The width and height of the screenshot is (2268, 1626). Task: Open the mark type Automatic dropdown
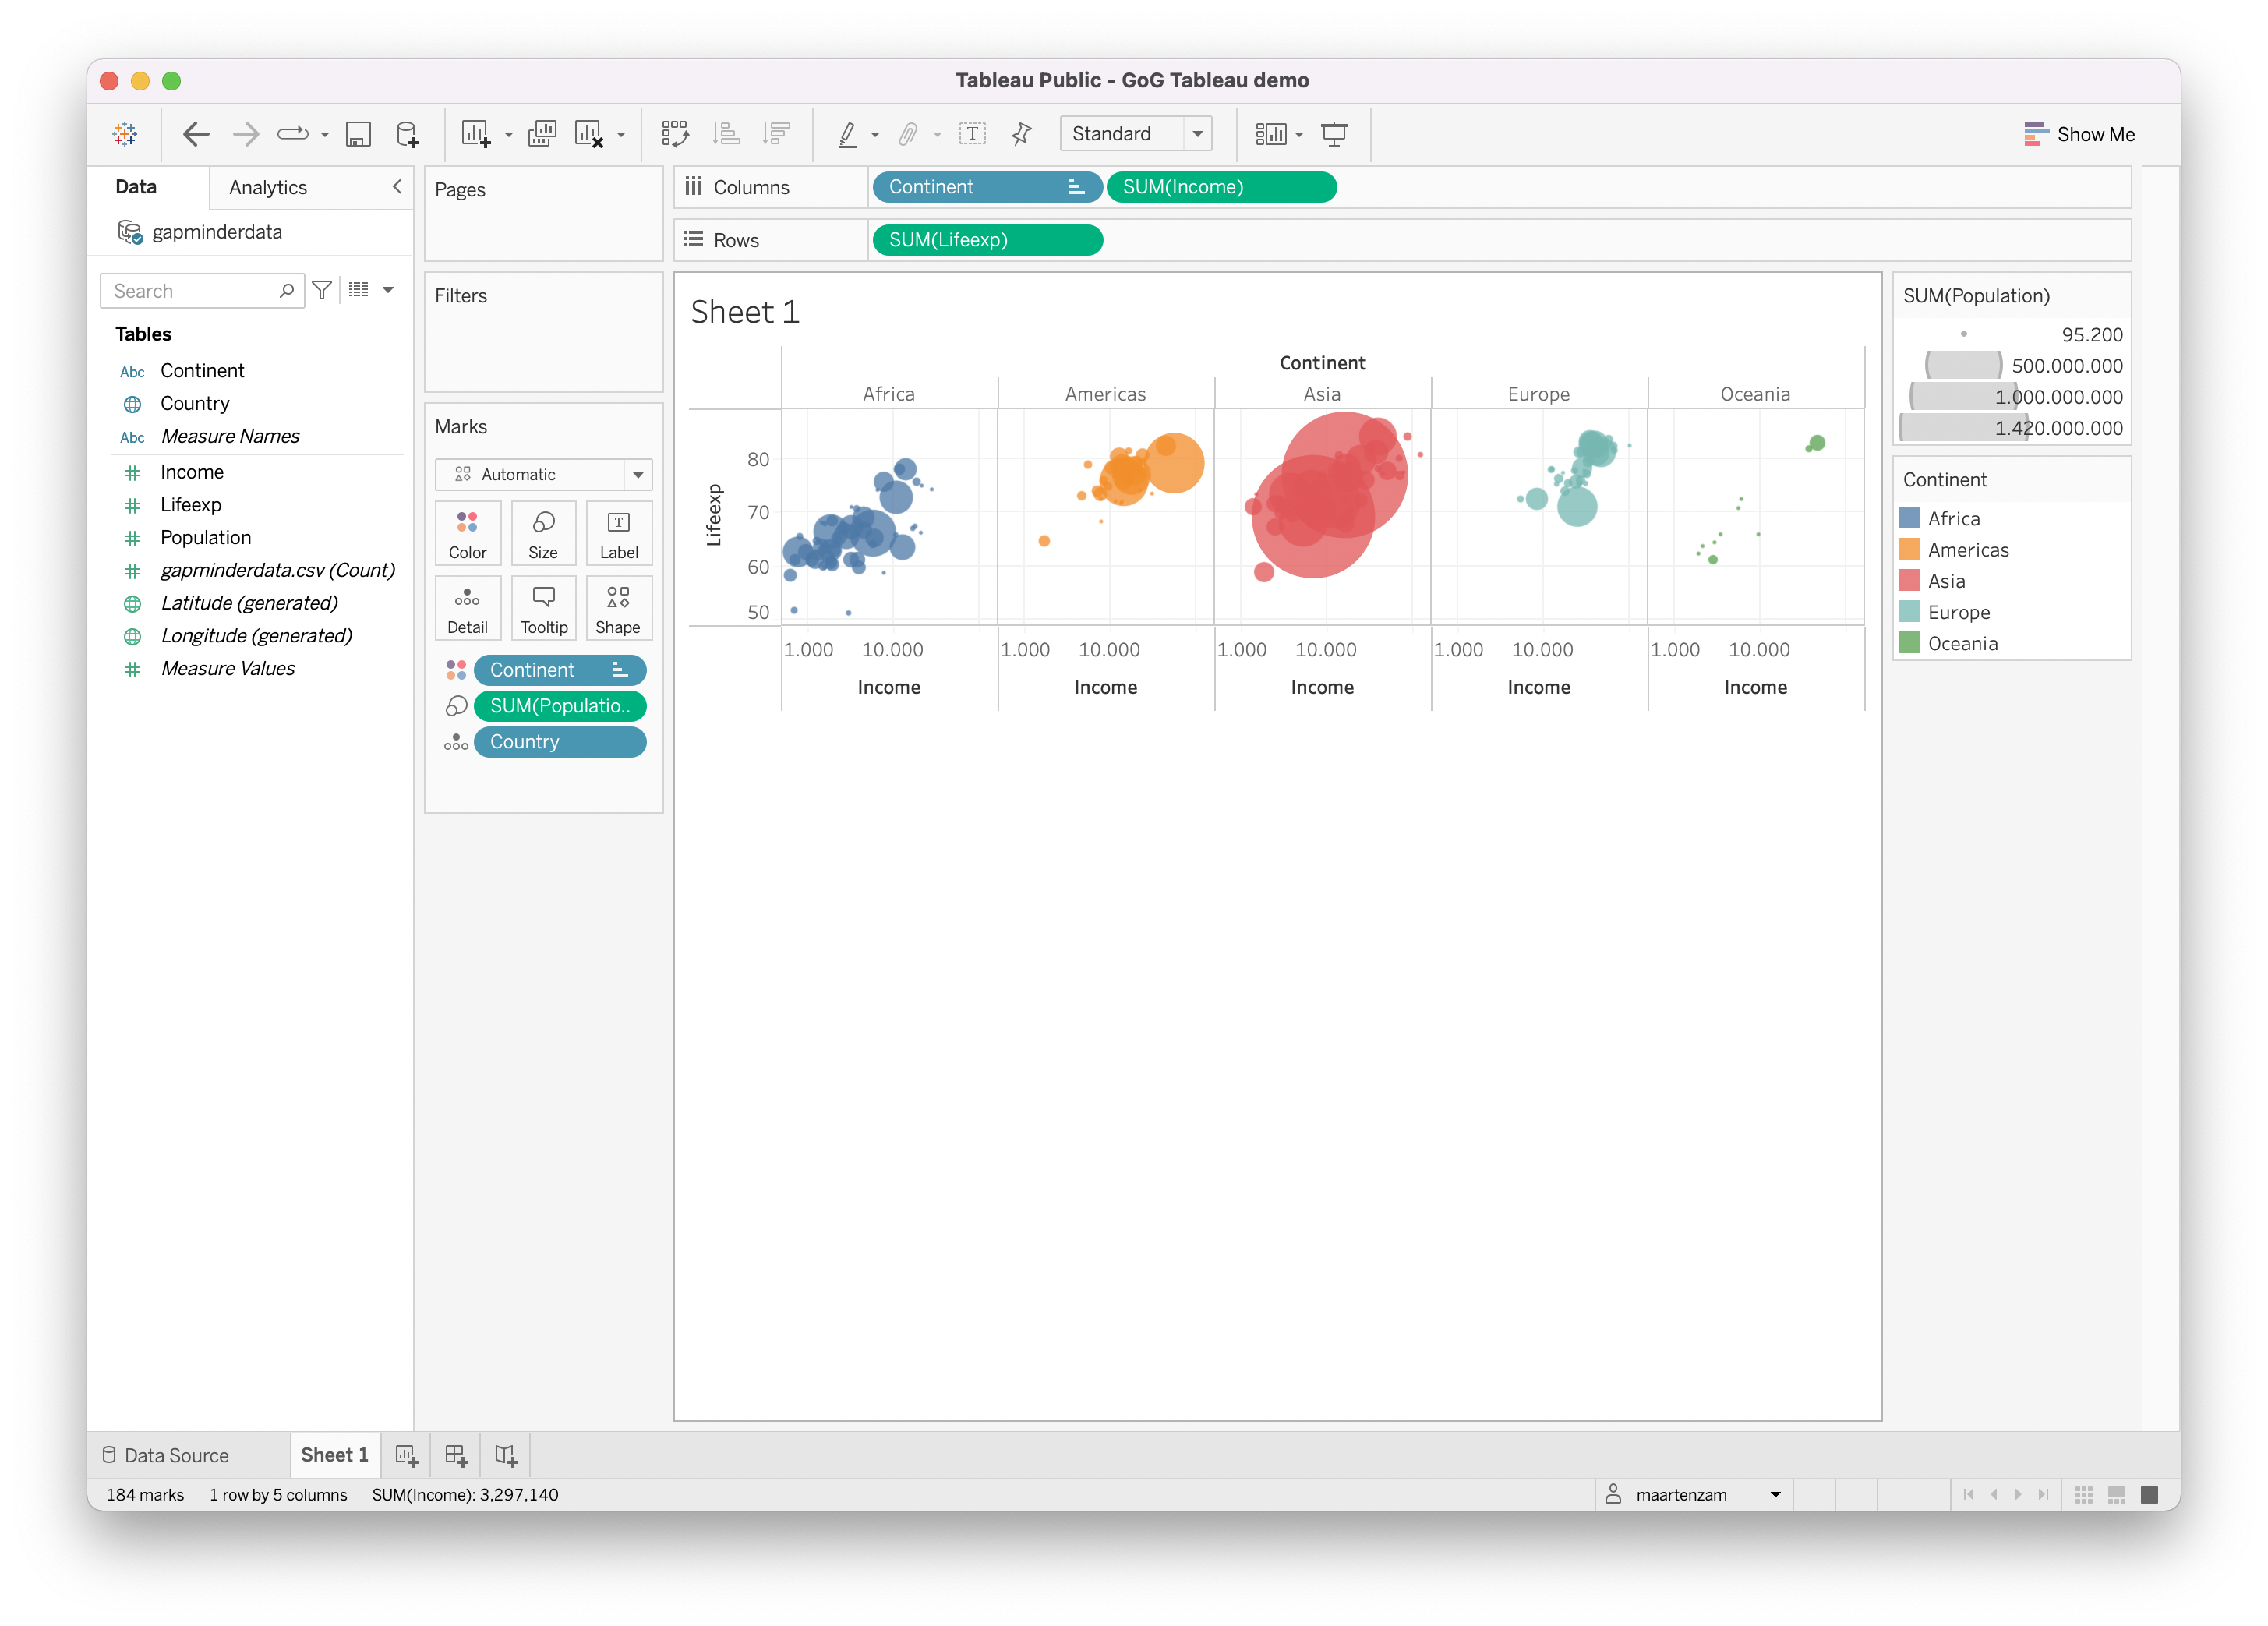point(543,475)
